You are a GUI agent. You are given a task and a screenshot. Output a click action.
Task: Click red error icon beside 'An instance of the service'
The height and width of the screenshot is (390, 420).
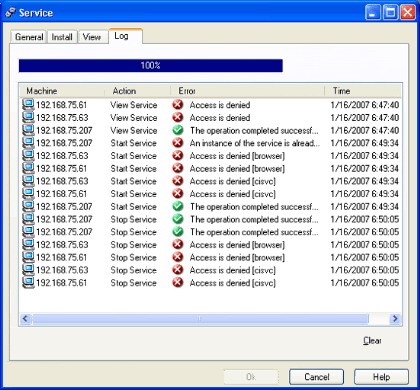coord(178,143)
